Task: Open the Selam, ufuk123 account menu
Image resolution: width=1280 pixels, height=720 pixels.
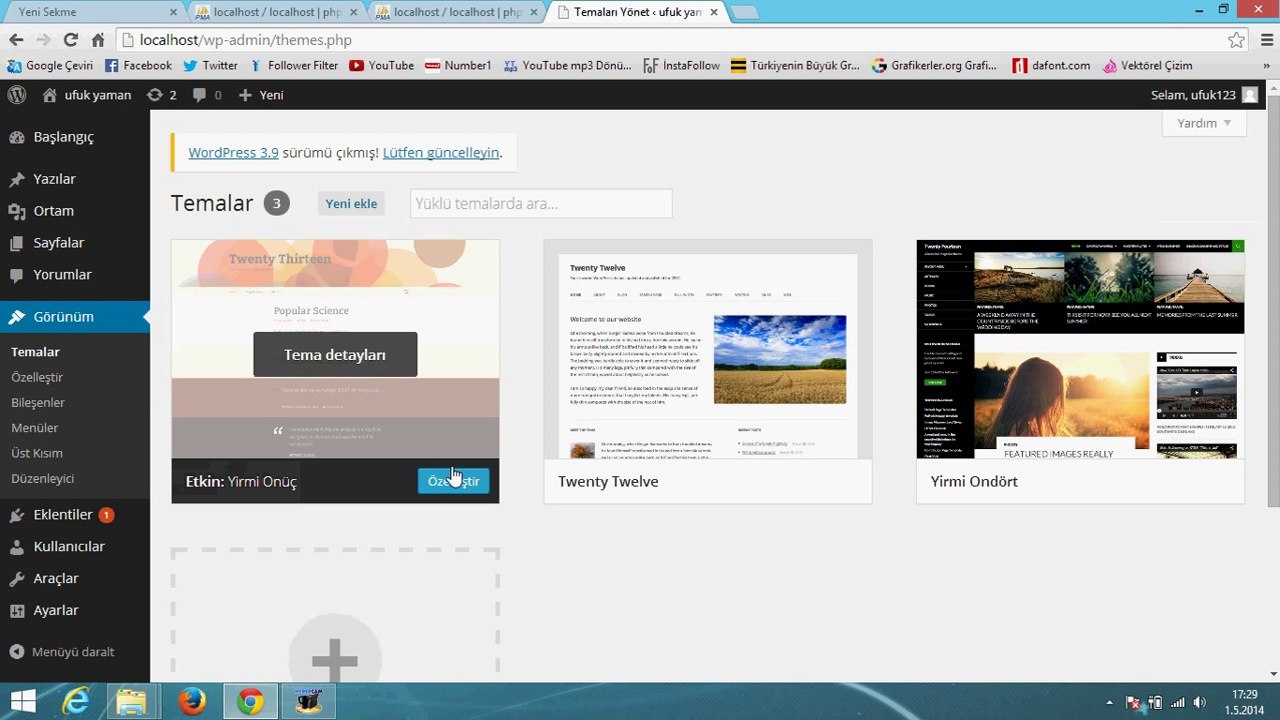Action: [1204, 95]
